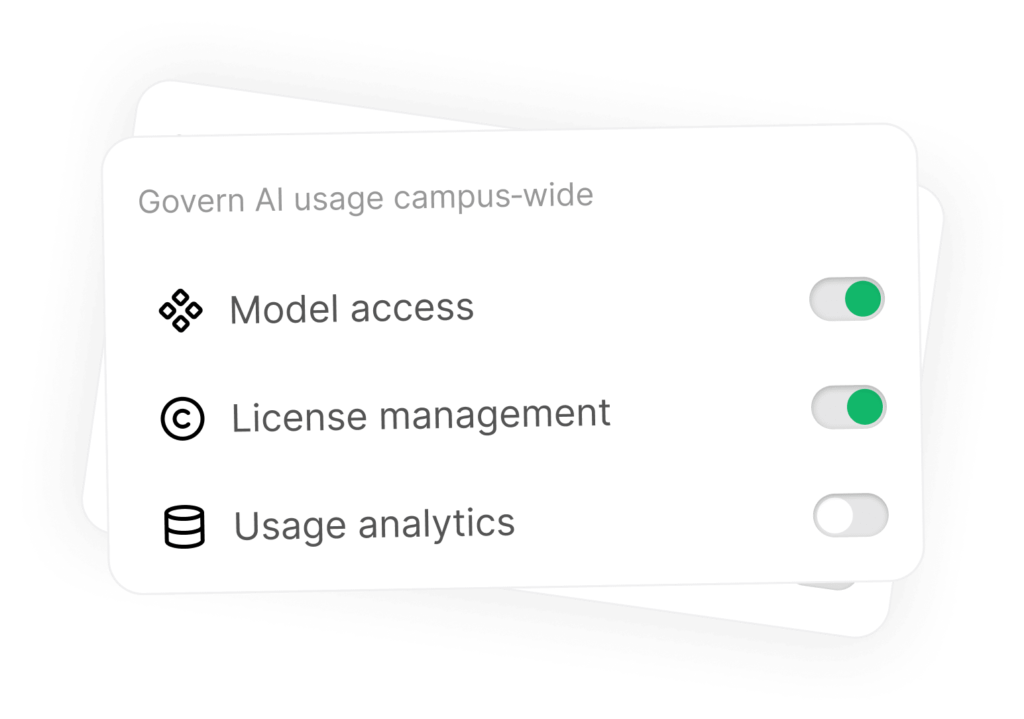Click the white knob of Usage analytics switch
Image resolution: width=1024 pixels, height=719 pixels.
pos(834,516)
